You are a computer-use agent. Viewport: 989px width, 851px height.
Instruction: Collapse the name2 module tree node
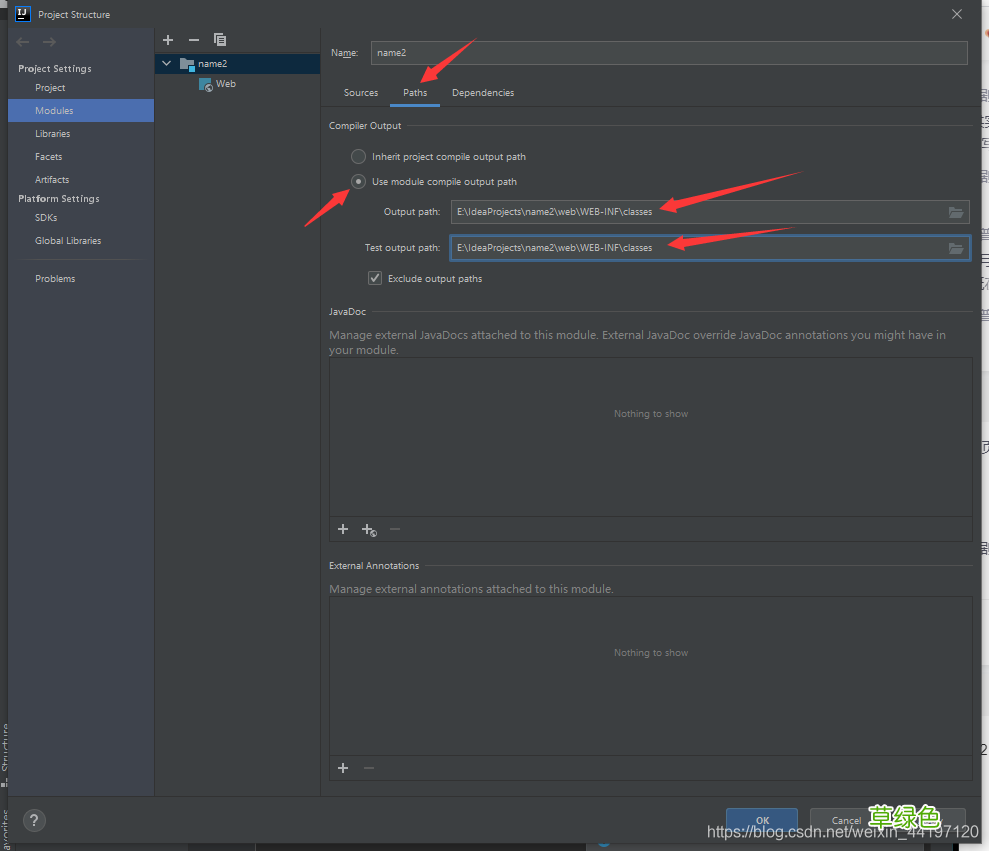tap(167, 64)
